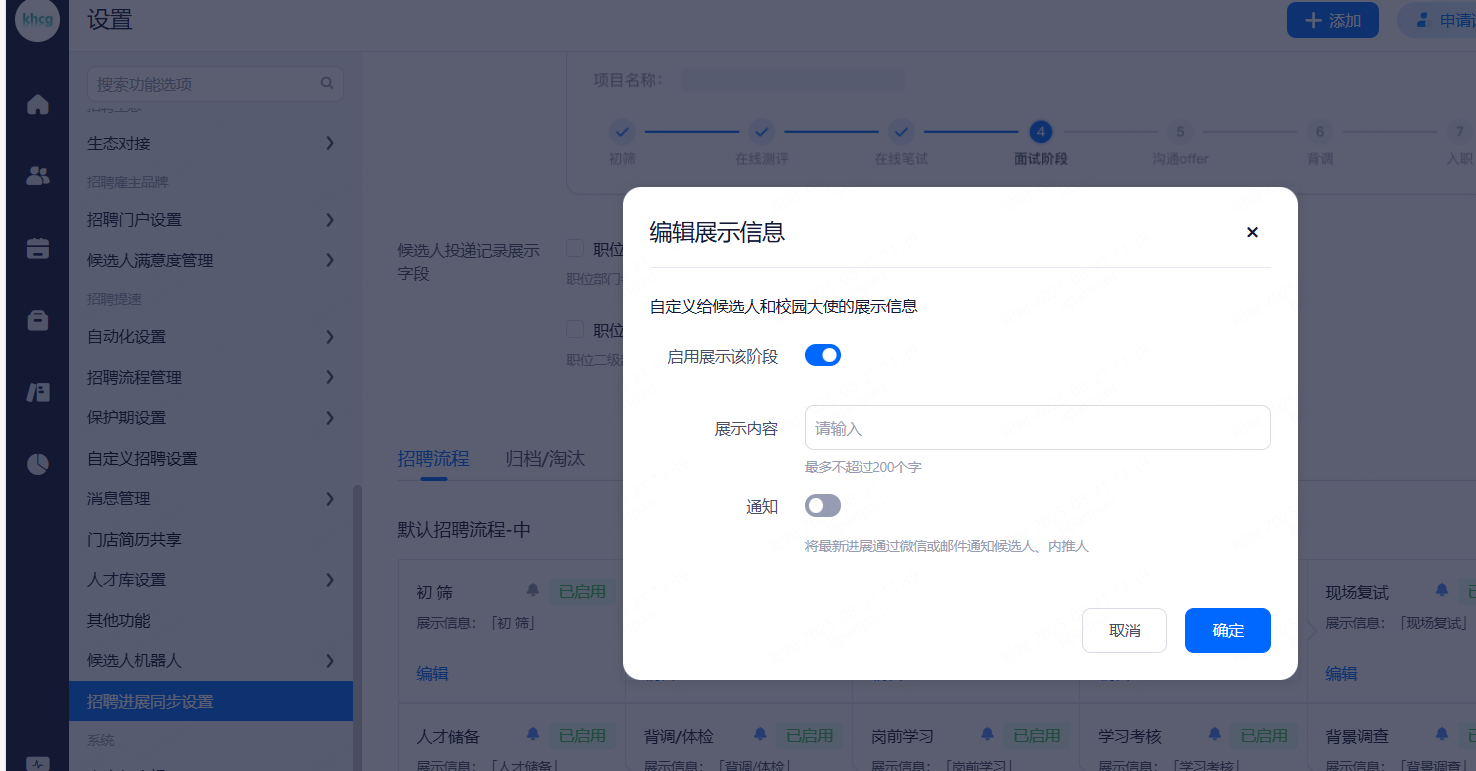Screen dimensions: 1476x771
Task: Disable the 启用展示该阶段 switch
Action: pyautogui.click(x=822, y=355)
